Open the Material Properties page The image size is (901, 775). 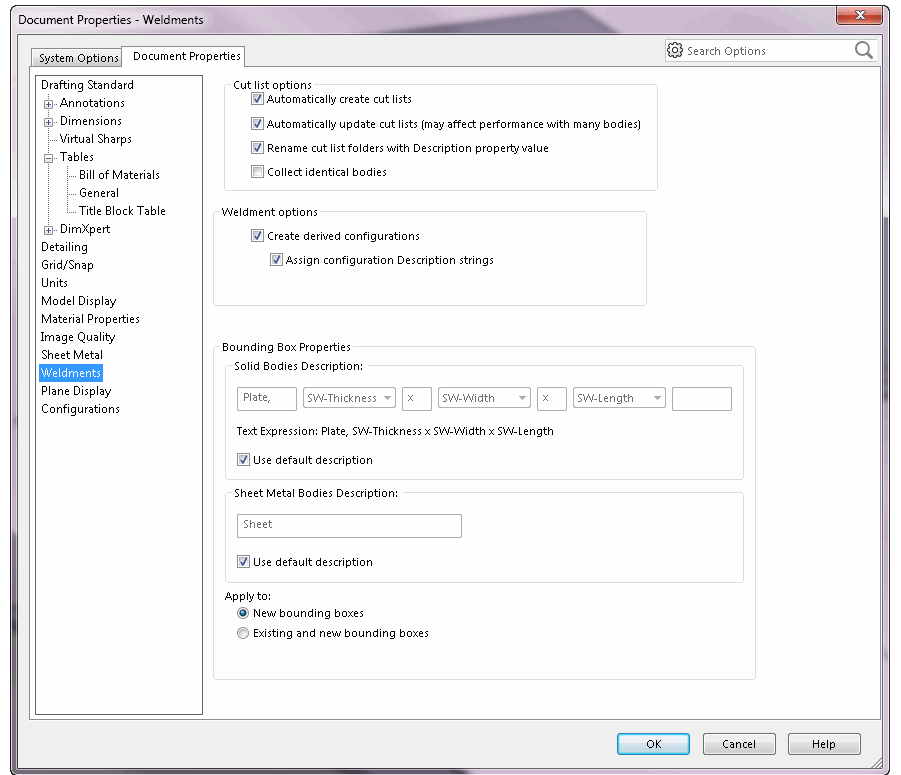[x=90, y=319]
